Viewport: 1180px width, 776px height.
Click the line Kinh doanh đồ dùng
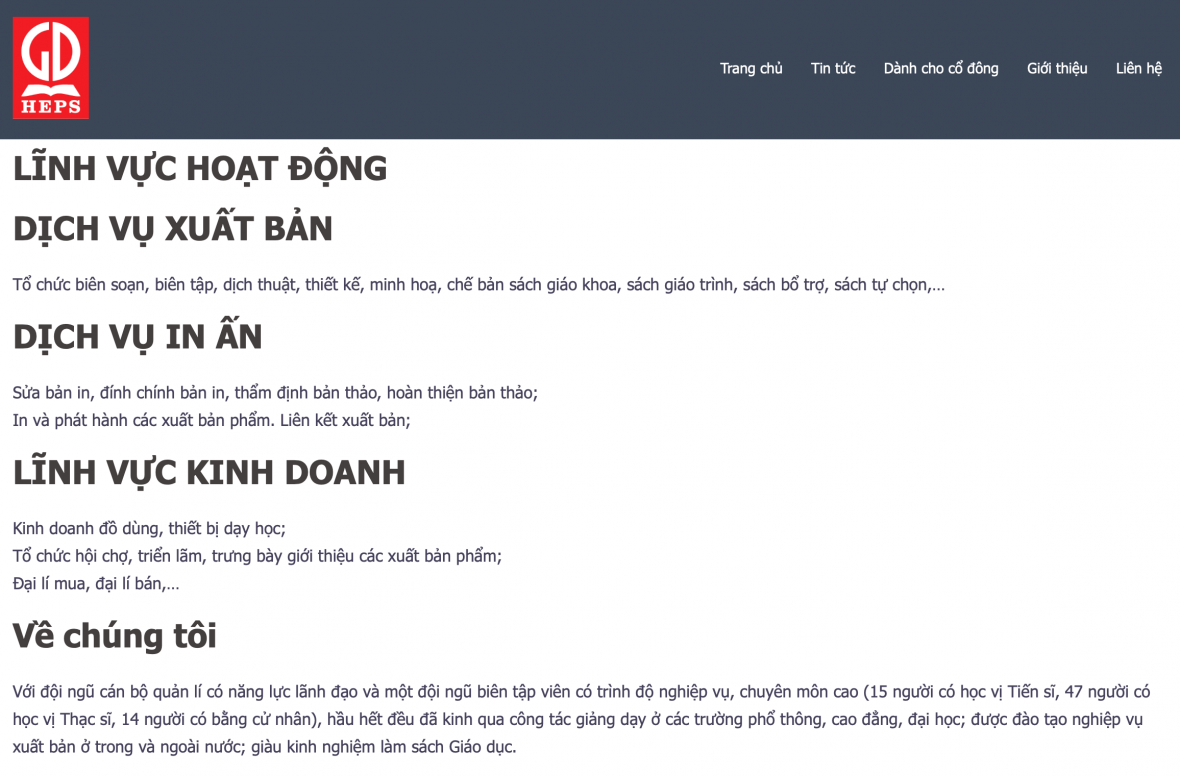click(149, 528)
